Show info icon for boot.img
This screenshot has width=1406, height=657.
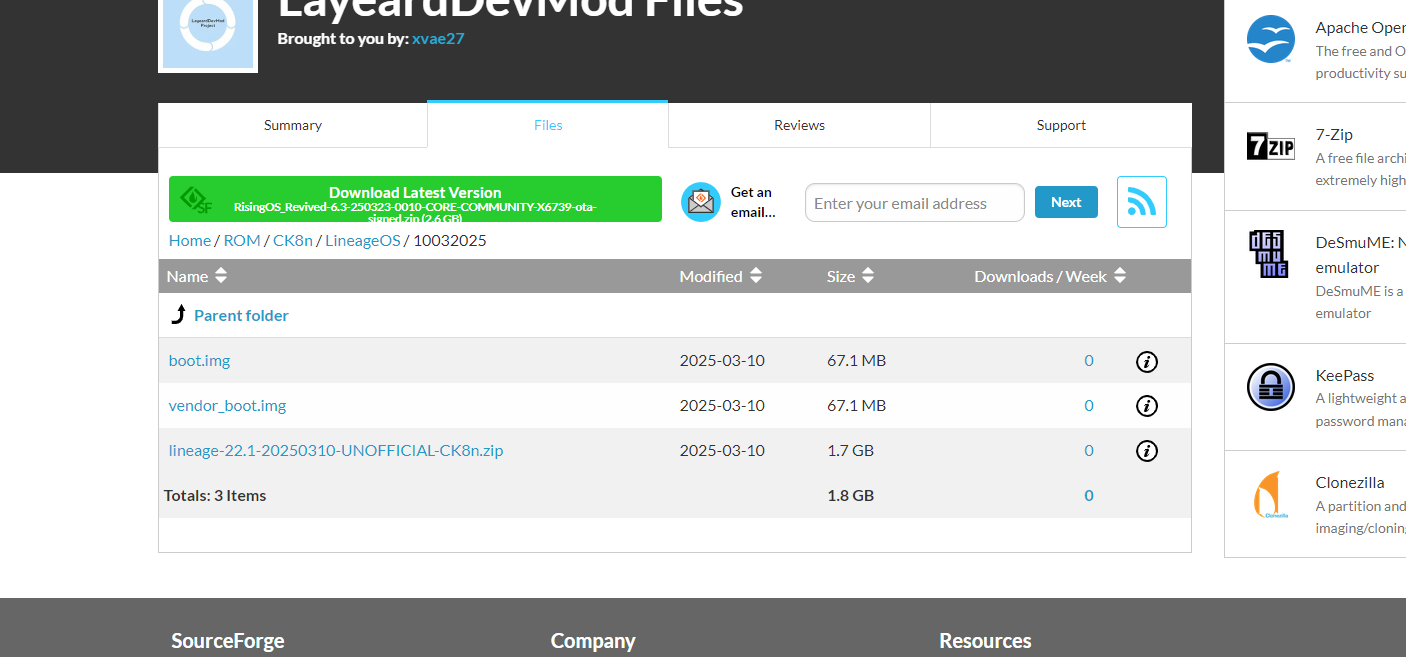coord(1147,361)
